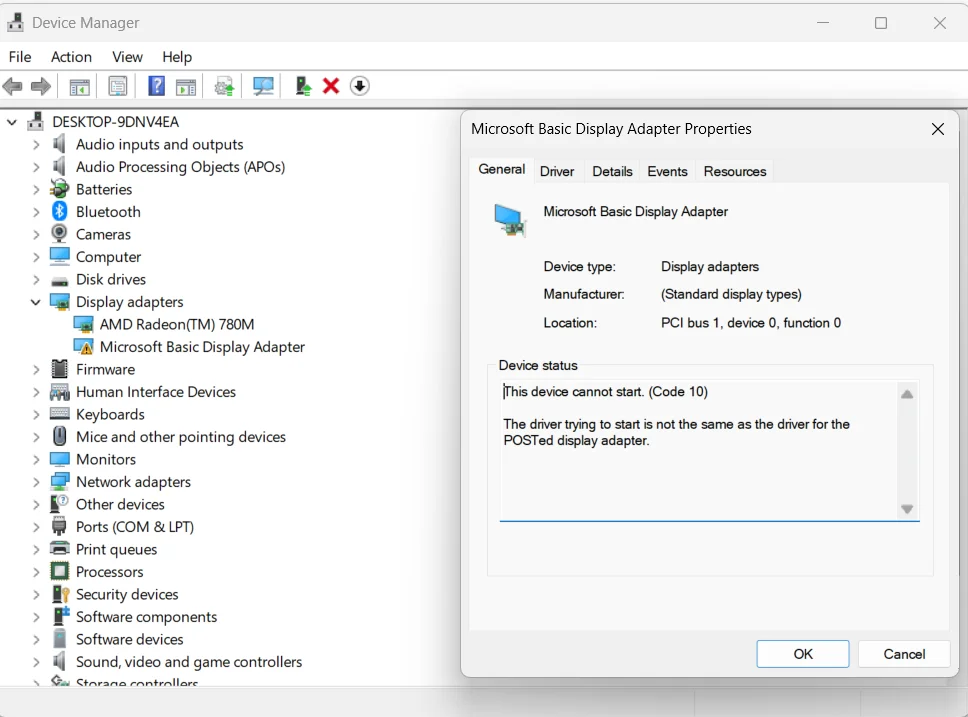Expand the Disk drives node
The image size is (968, 717).
click(x=36, y=279)
